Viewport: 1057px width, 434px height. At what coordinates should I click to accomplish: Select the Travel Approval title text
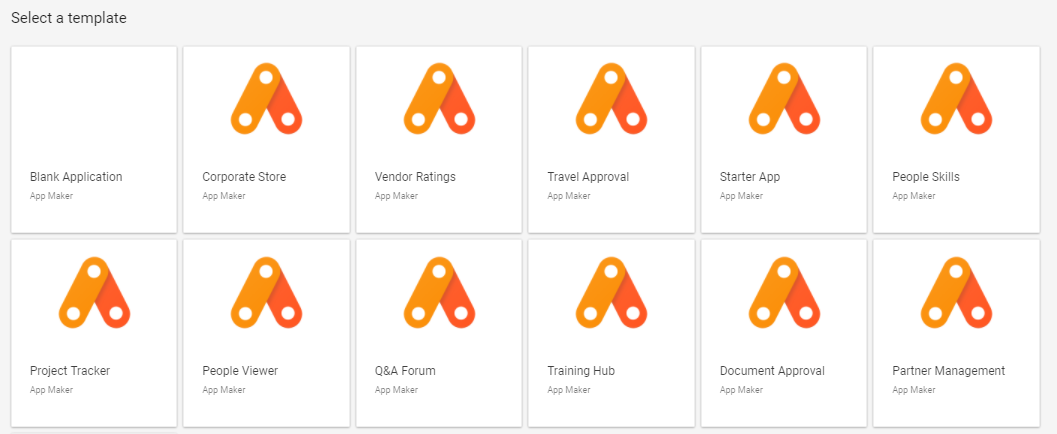[588, 177]
